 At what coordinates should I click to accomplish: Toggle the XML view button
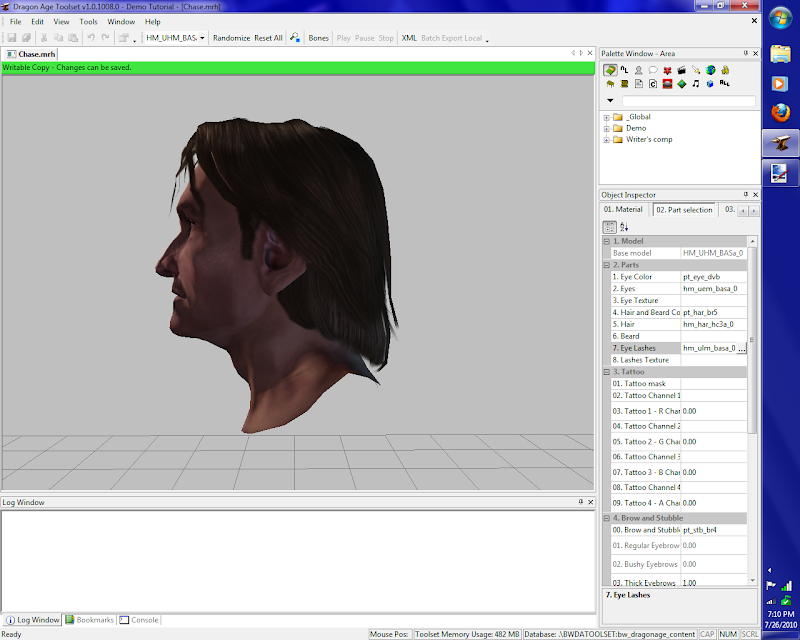tap(408, 38)
